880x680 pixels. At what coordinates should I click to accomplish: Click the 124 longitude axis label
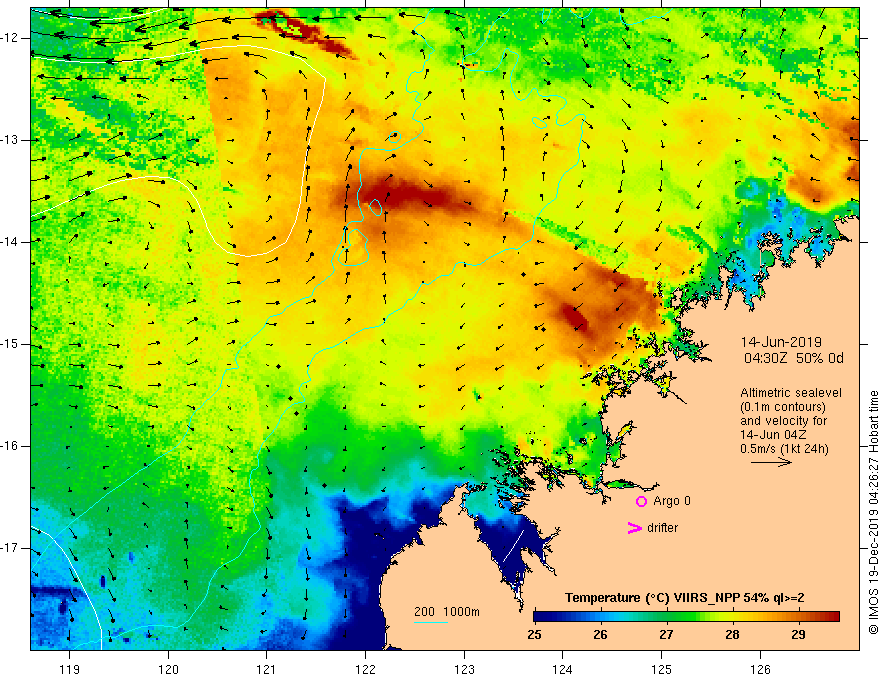pos(563,669)
